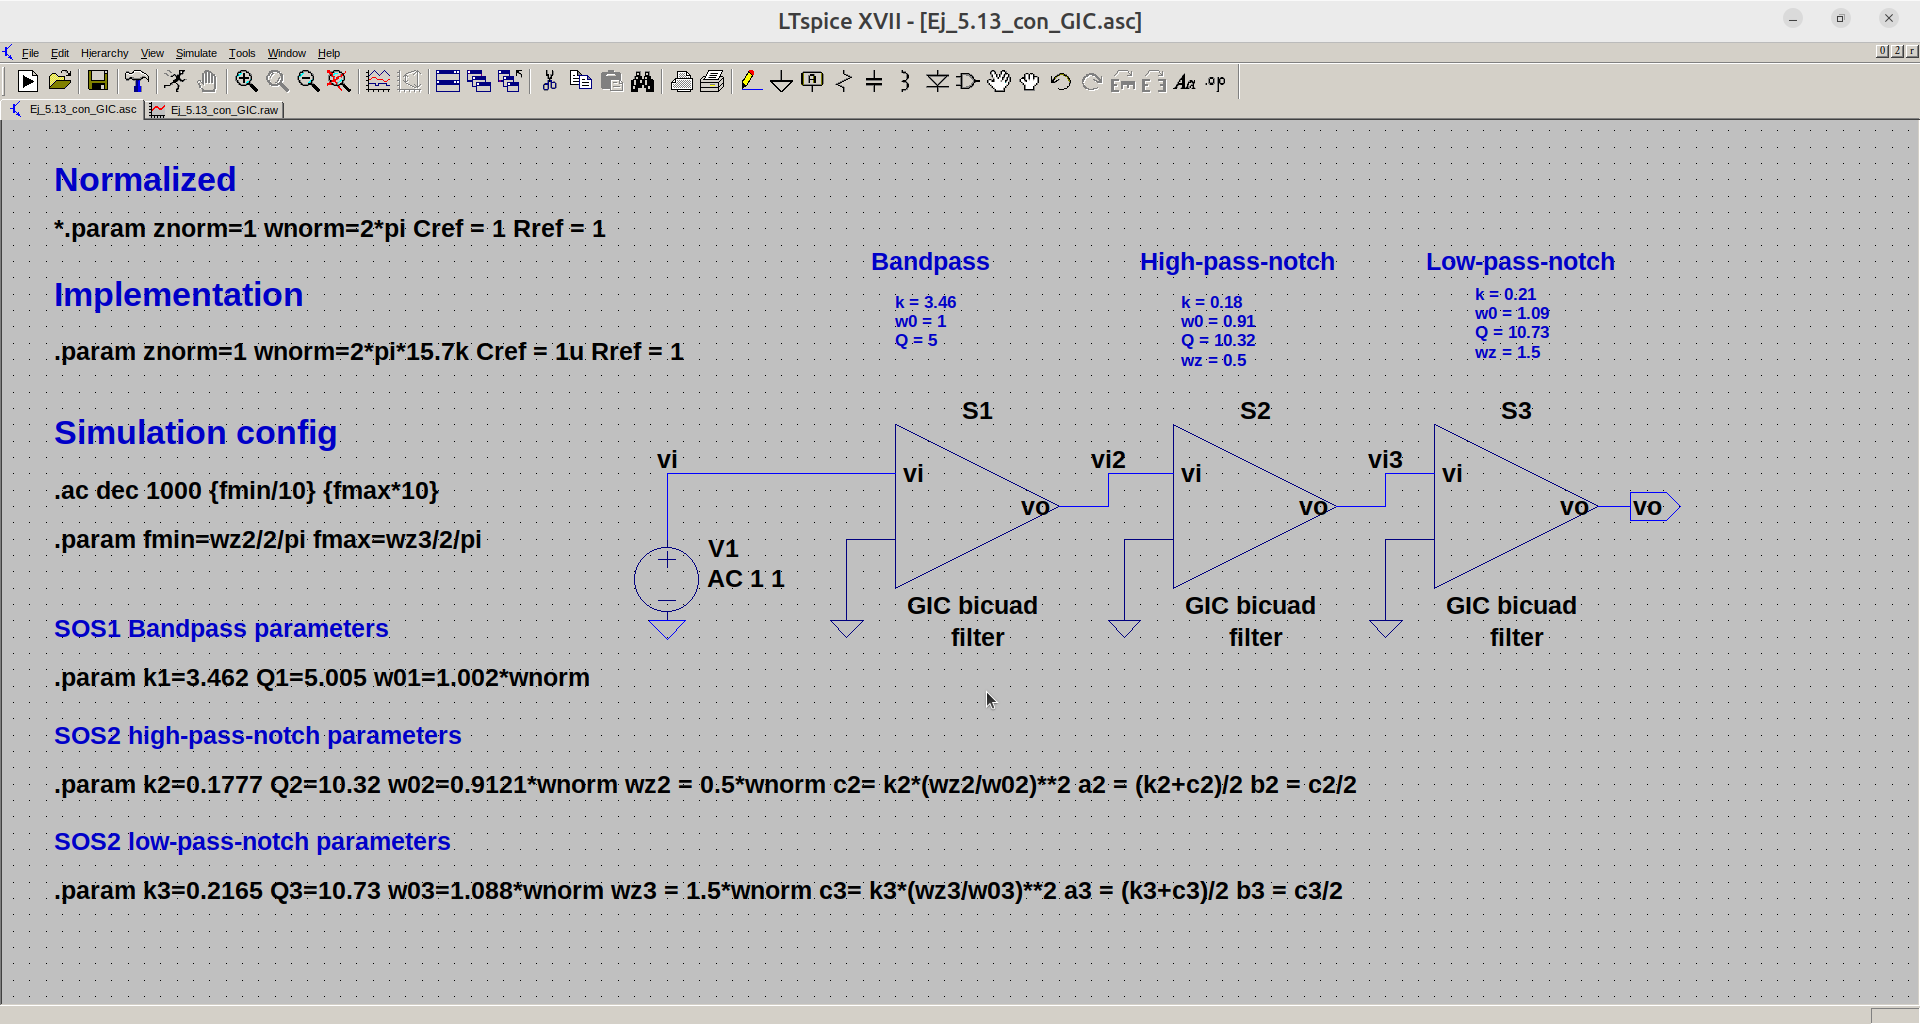
Task: Click the 'AC 1 1' source value
Action: (x=746, y=579)
